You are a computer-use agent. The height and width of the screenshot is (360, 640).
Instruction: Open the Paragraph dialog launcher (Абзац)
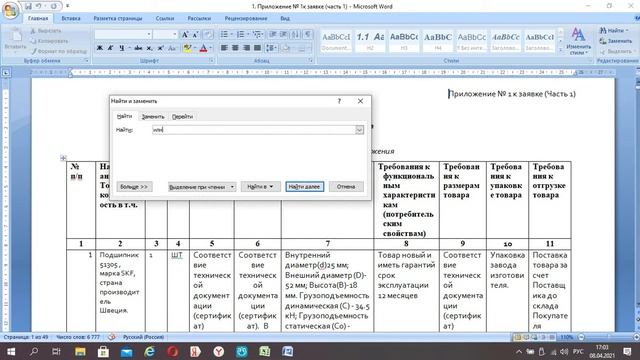[311, 60]
